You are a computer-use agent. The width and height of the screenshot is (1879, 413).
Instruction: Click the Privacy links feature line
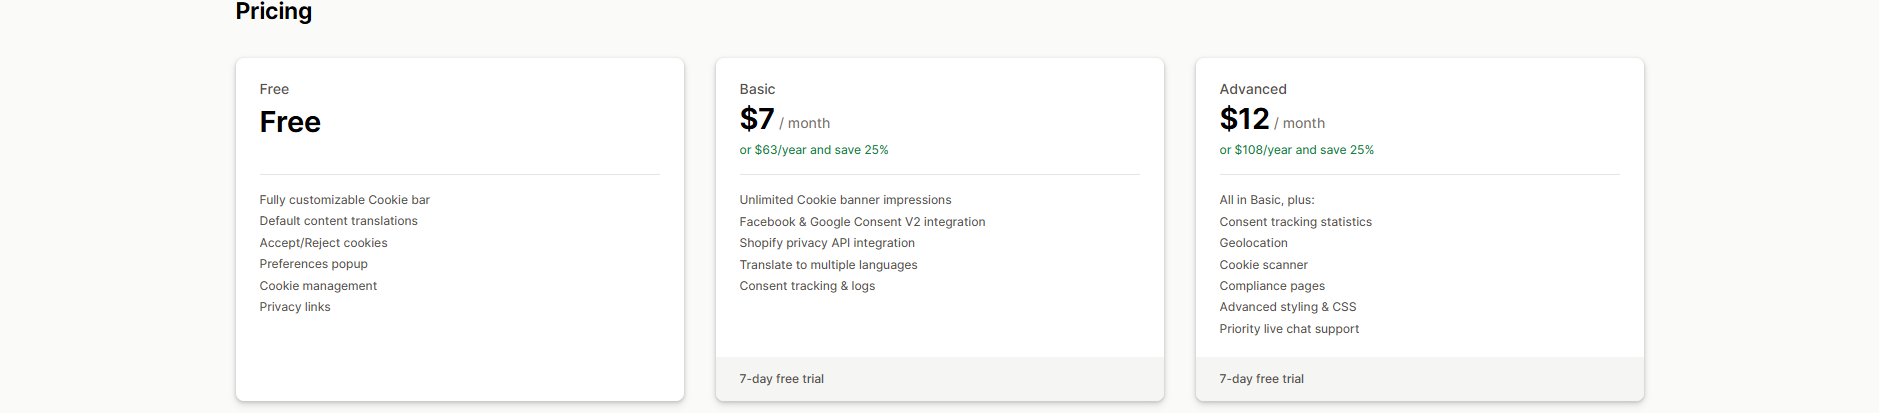(294, 307)
